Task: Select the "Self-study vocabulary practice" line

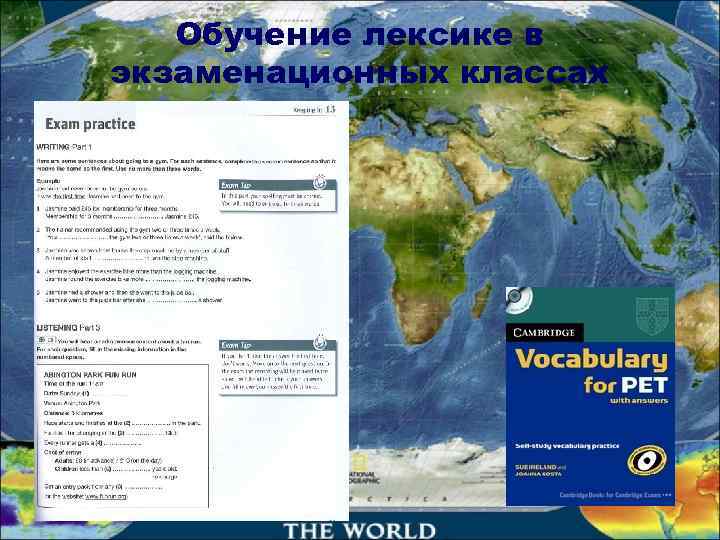Action: tap(567, 445)
